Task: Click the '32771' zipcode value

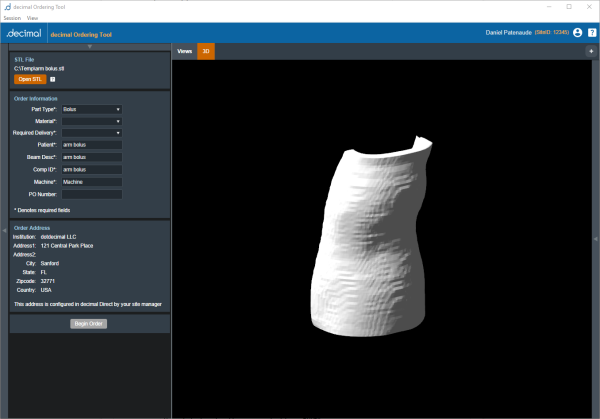Action: (47, 281)
